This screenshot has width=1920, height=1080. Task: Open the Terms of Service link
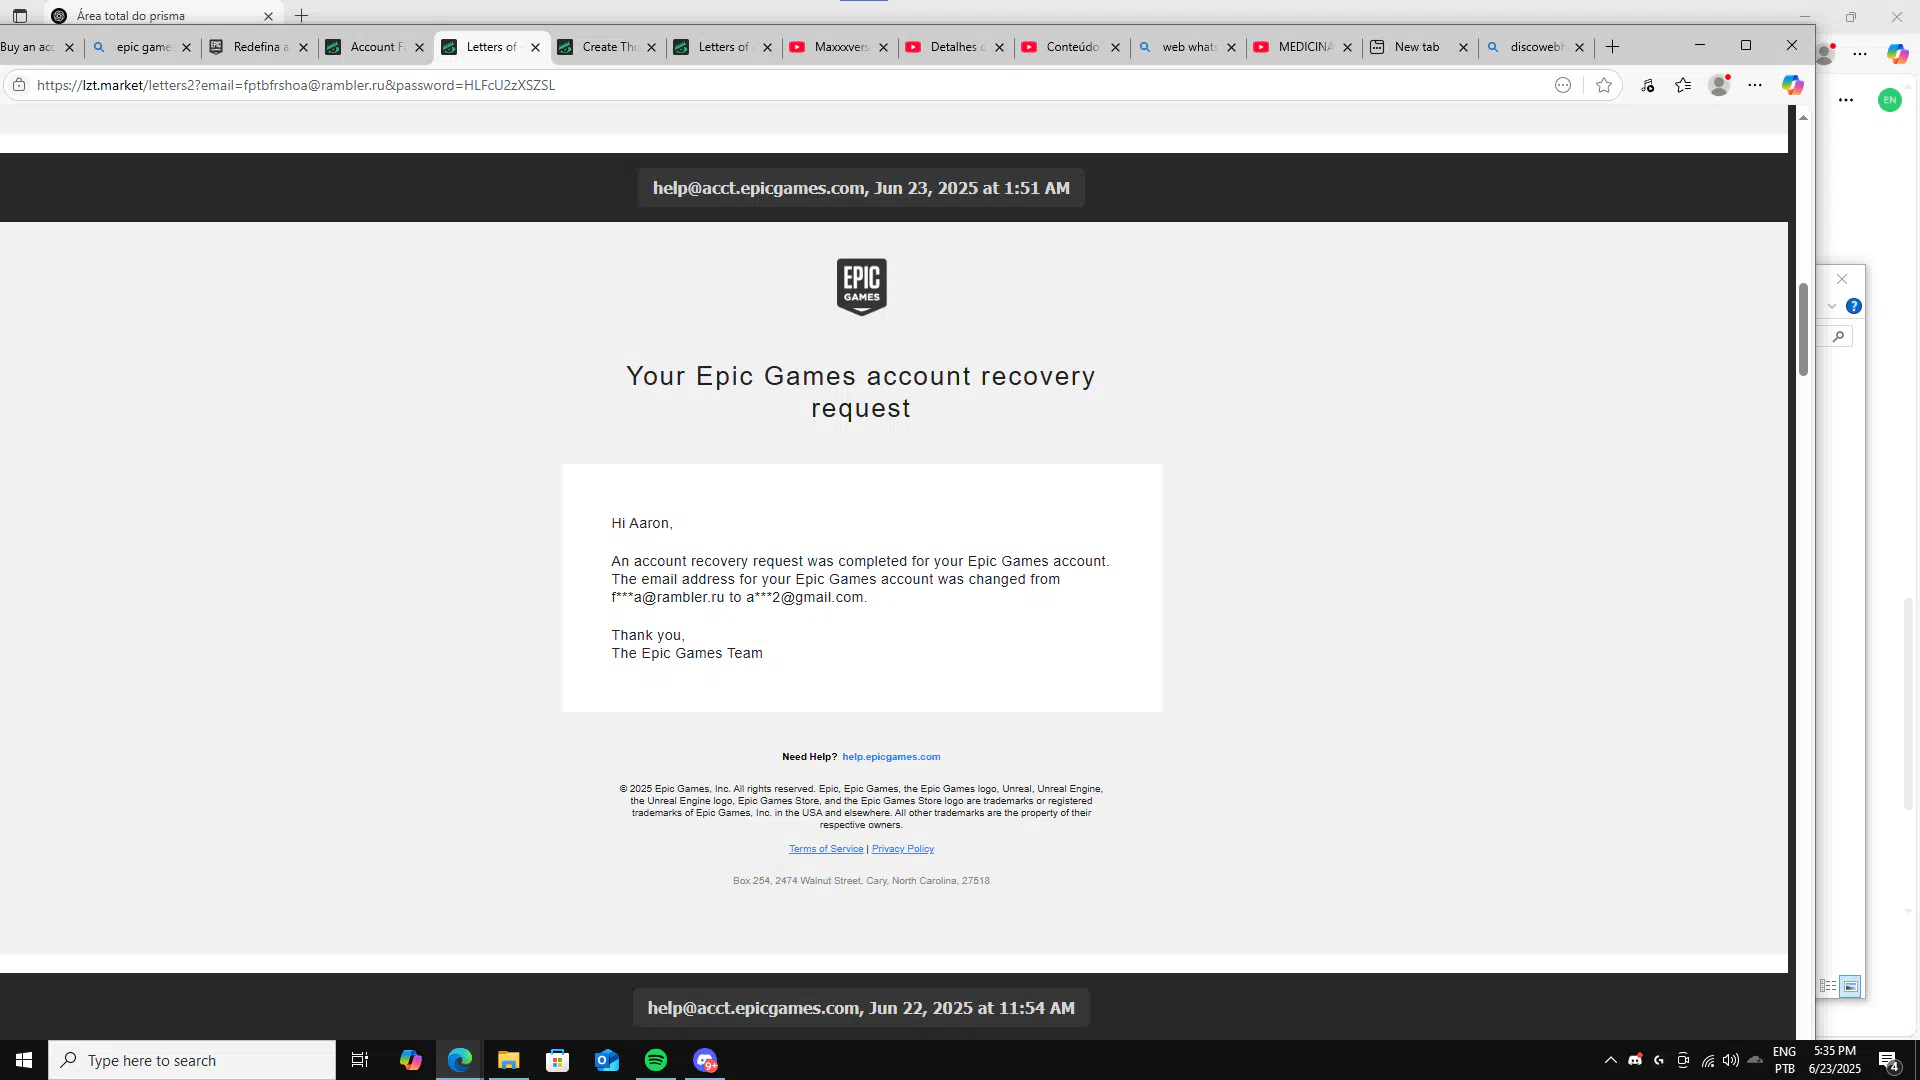[x=826, y=849]
